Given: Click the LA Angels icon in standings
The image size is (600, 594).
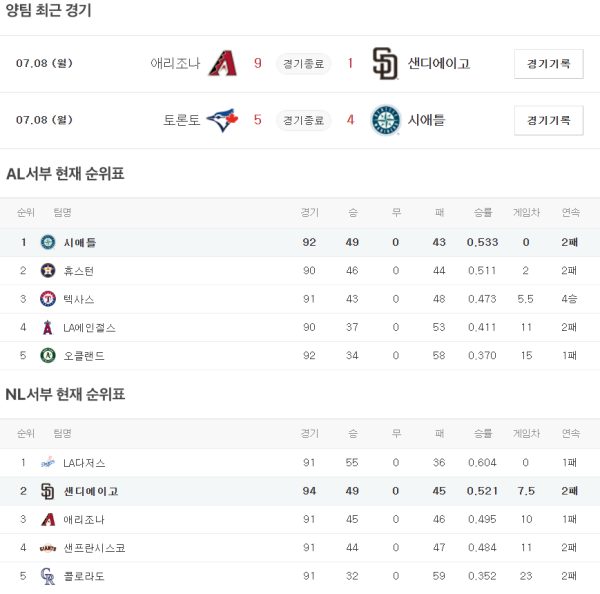Looking at the screenshot, I should pyautogui.click(x=47, y=327).
